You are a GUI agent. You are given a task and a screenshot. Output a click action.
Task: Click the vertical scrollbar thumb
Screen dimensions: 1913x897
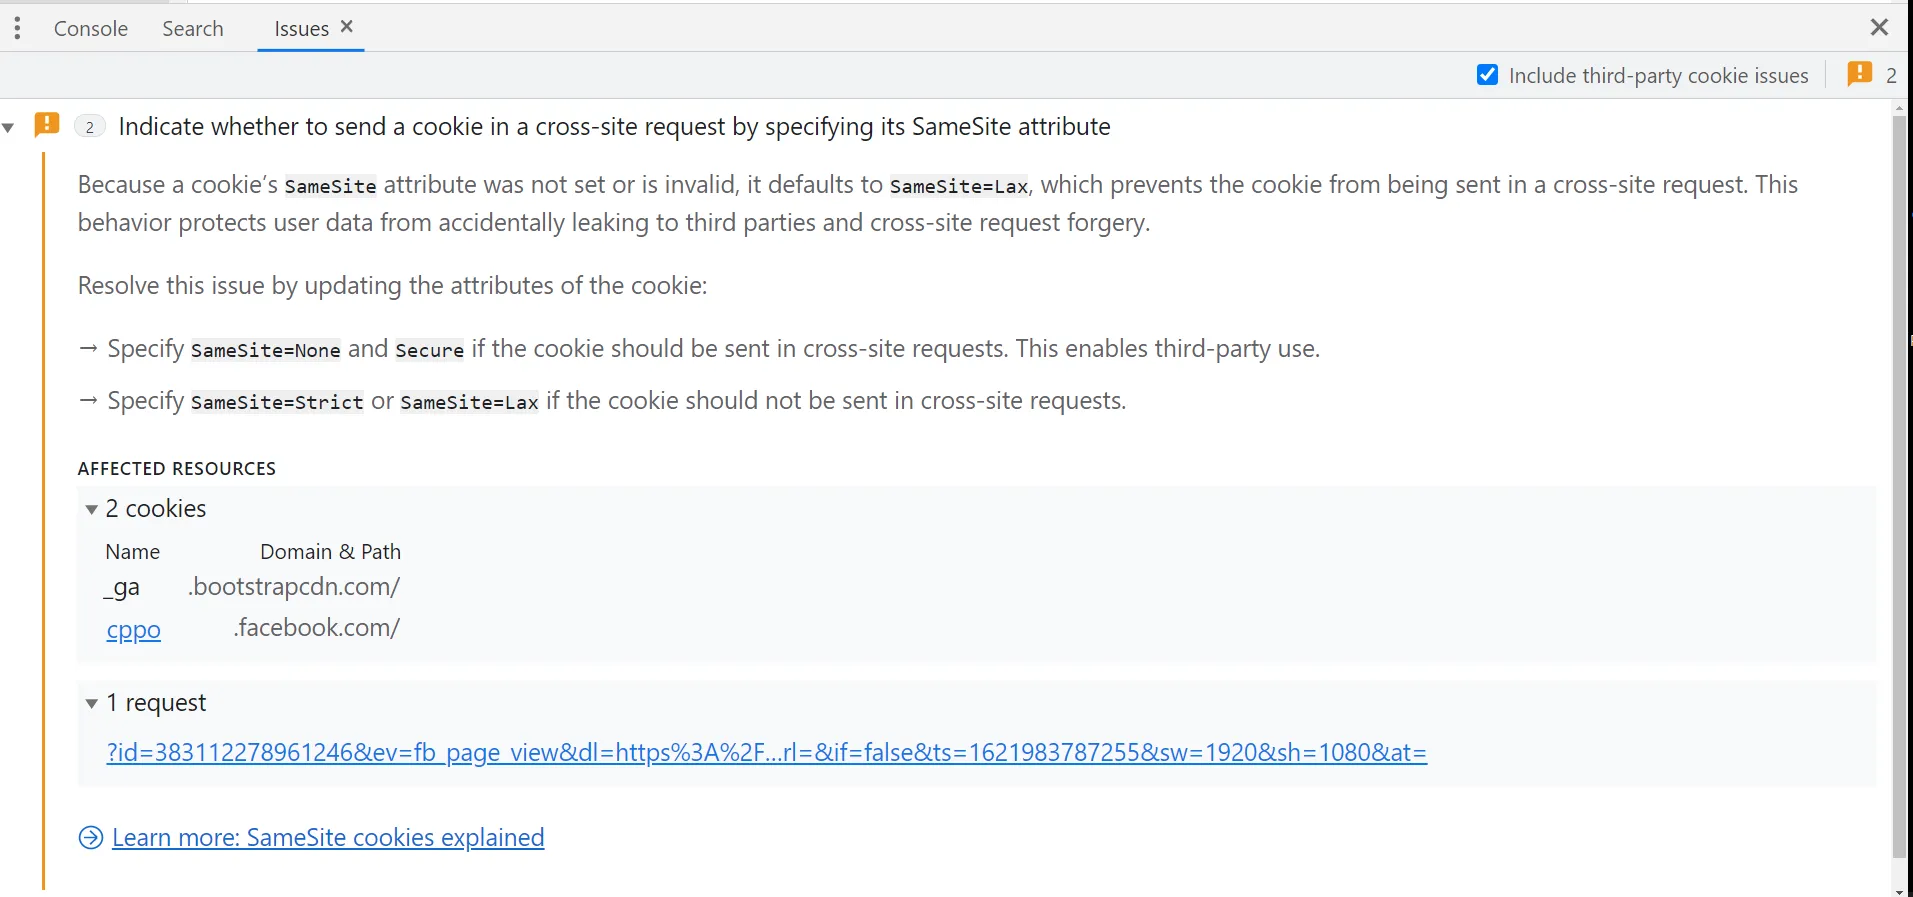point(1899,480)
